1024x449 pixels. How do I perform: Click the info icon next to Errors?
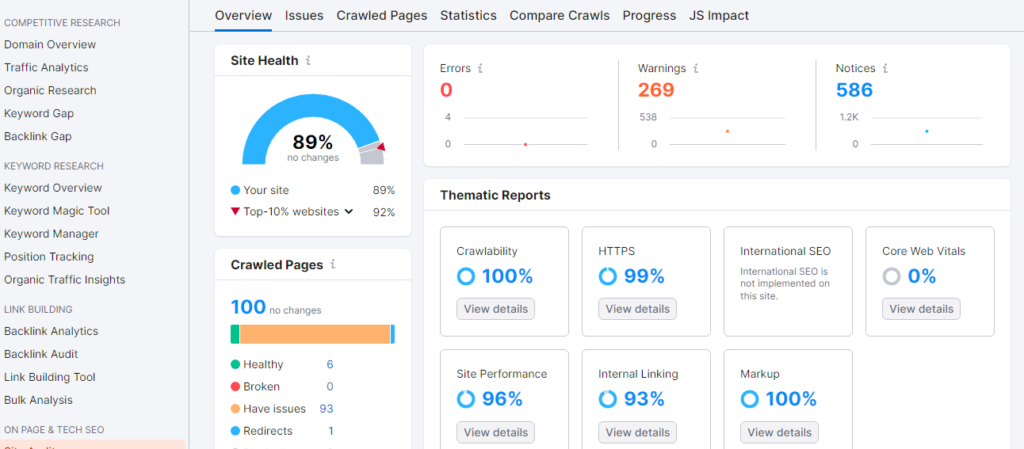tap(480, 68)
